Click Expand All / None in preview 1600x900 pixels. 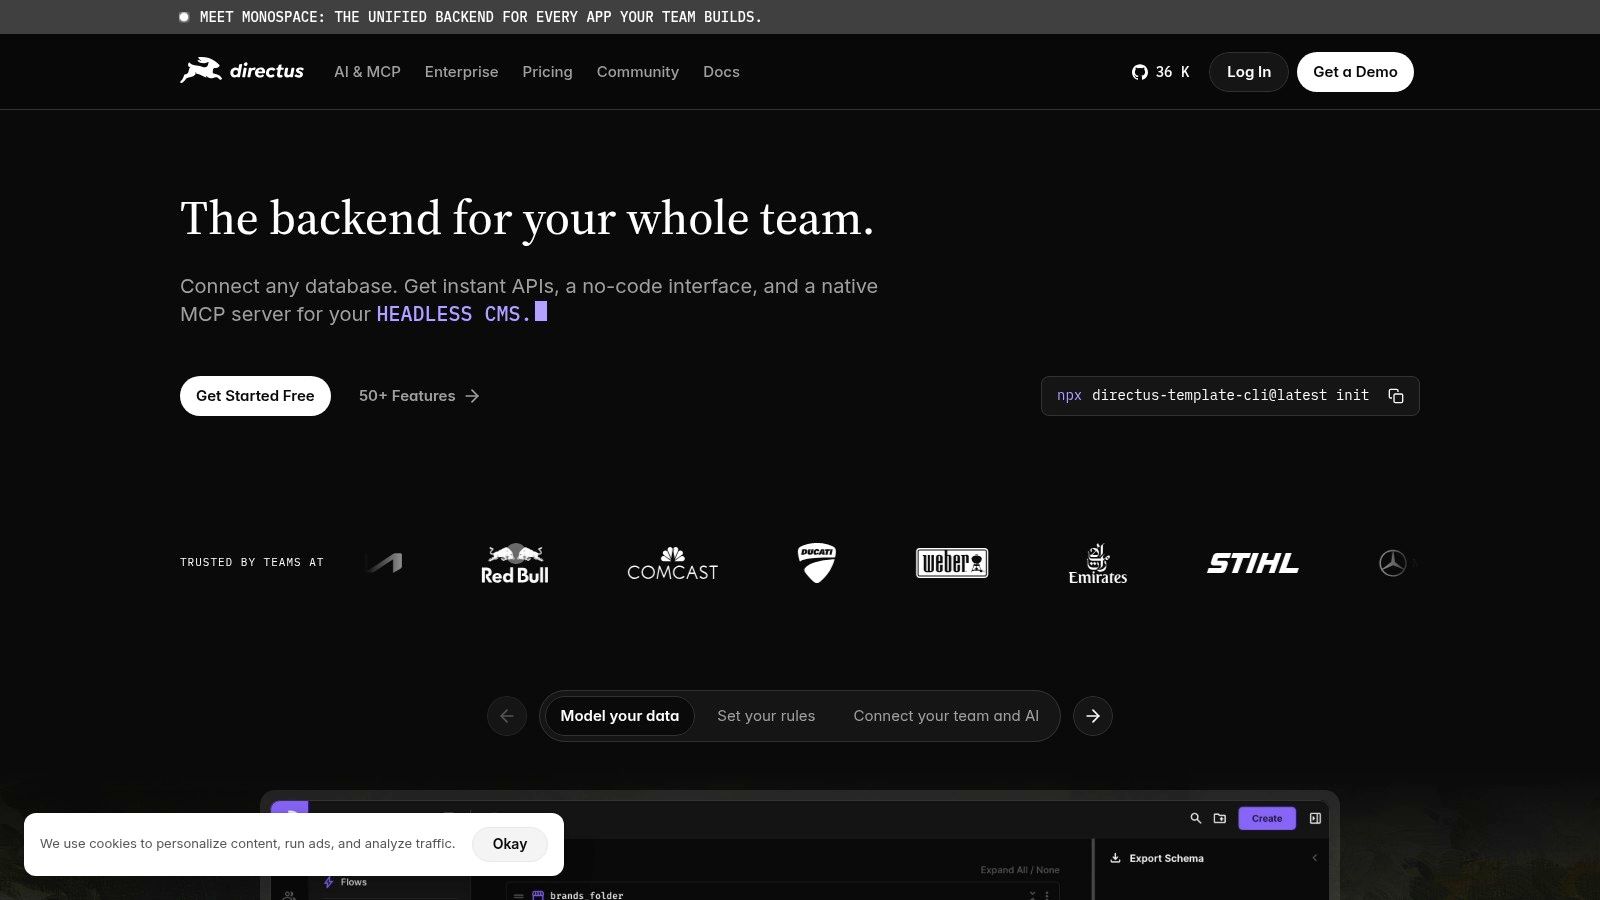coord(1020,870)
